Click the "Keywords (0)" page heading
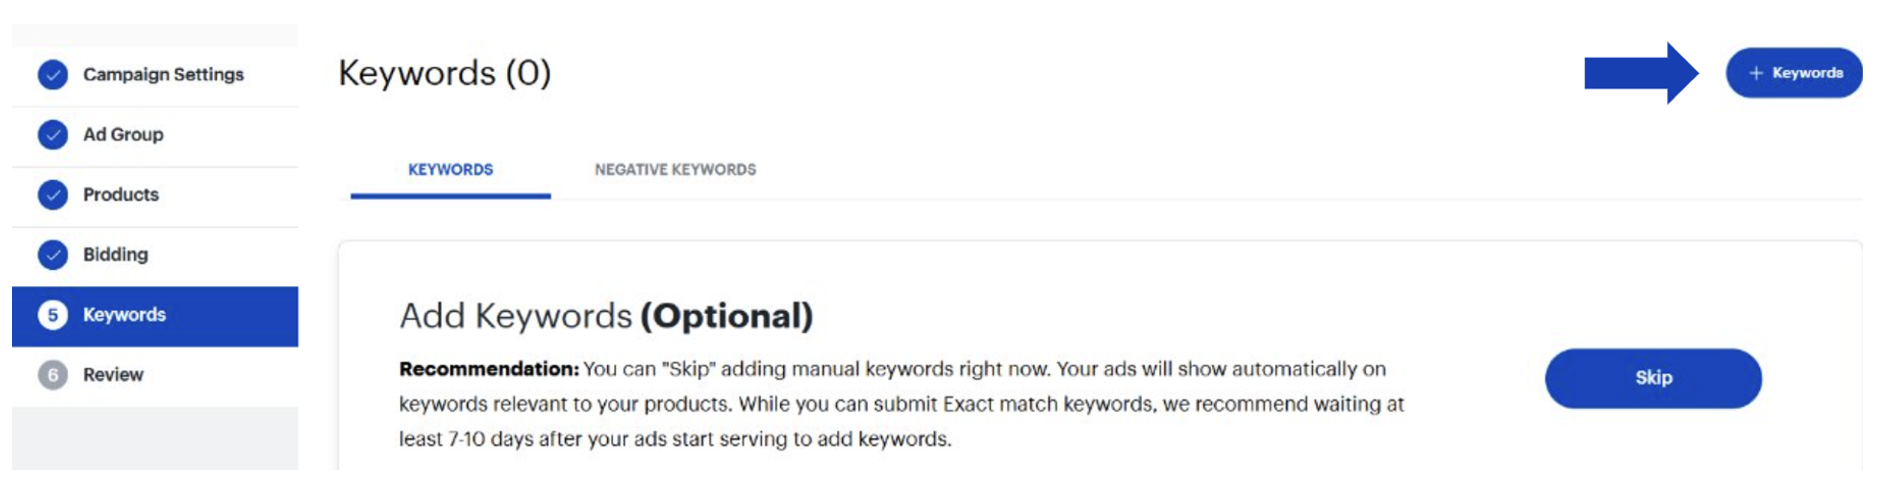Screen dimensions: 1878x488 pos(444,73)
